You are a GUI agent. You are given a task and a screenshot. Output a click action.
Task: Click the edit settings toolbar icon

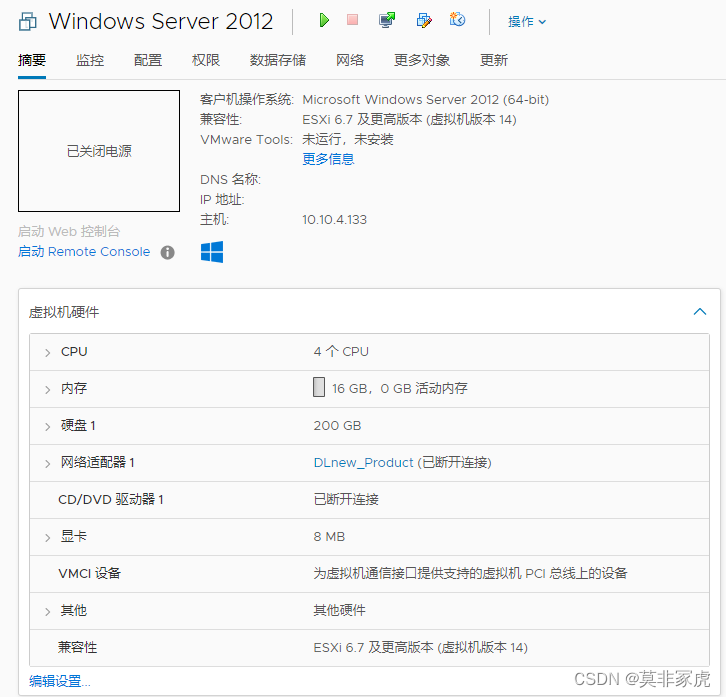pyautogui.click(x=424, y=20)
